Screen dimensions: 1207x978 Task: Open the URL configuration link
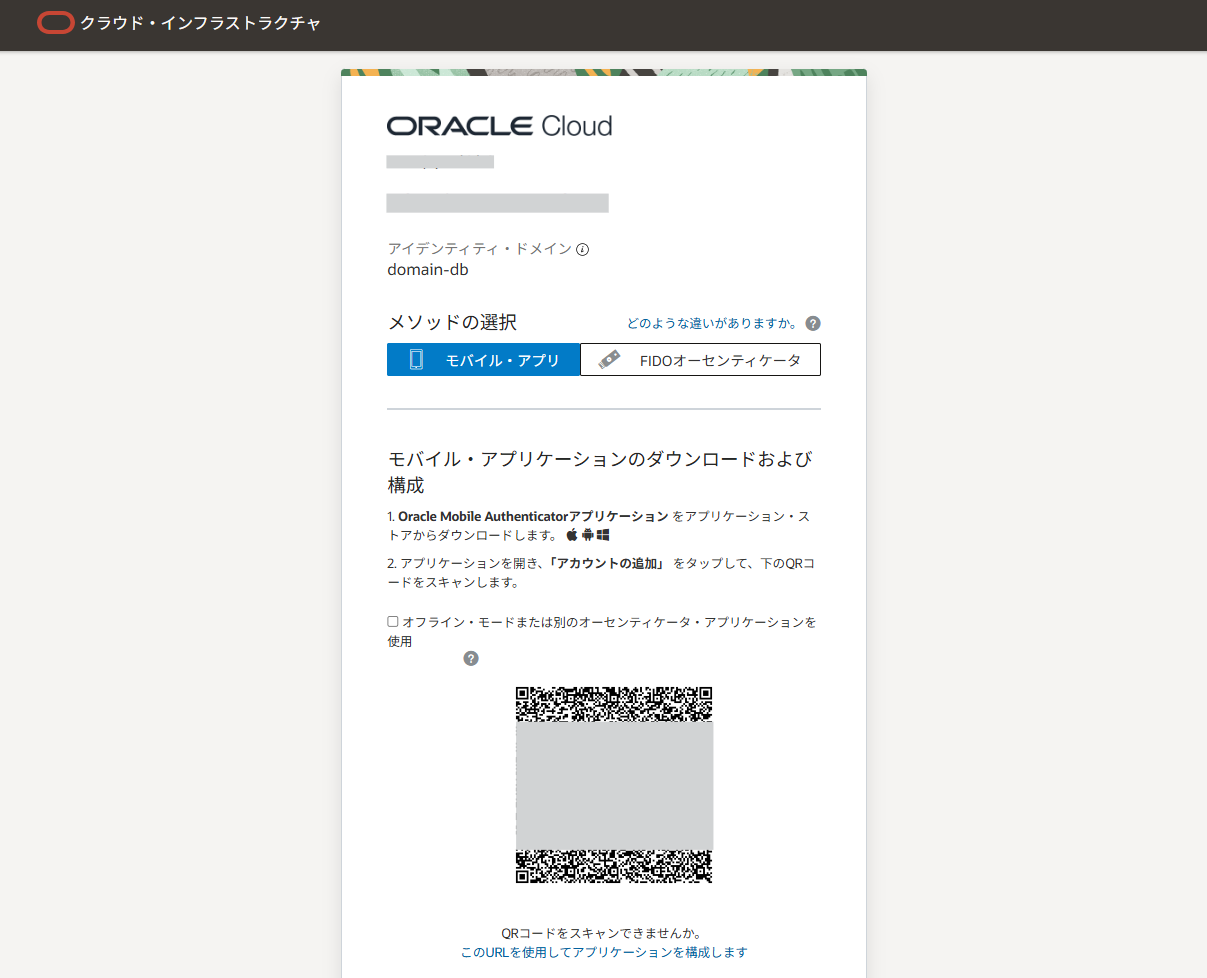603,952
